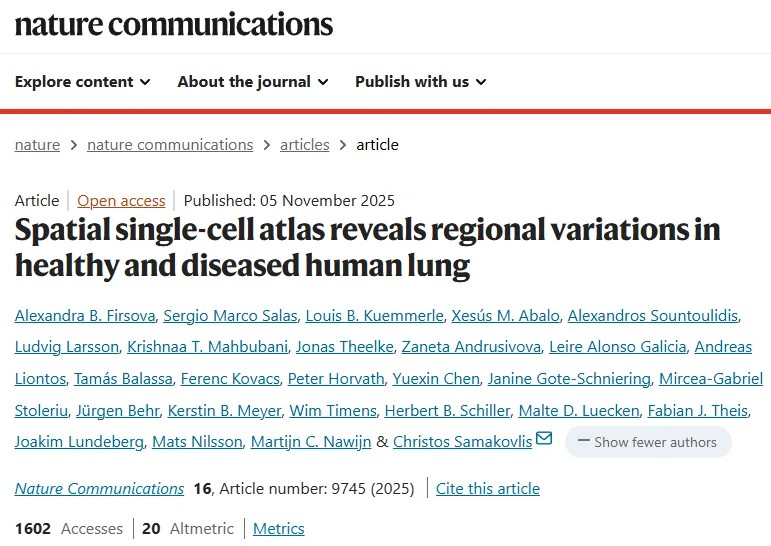Screen dimensions: 771x546
Task: Collapse list with Show fewer authors
Action: 648,442
